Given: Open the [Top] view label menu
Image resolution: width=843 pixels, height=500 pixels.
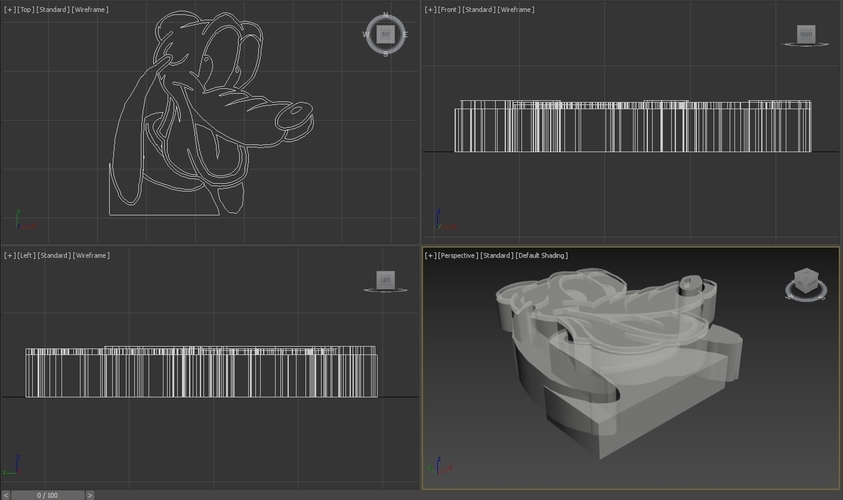Looking at the screenshot, I should click(26, 10).
